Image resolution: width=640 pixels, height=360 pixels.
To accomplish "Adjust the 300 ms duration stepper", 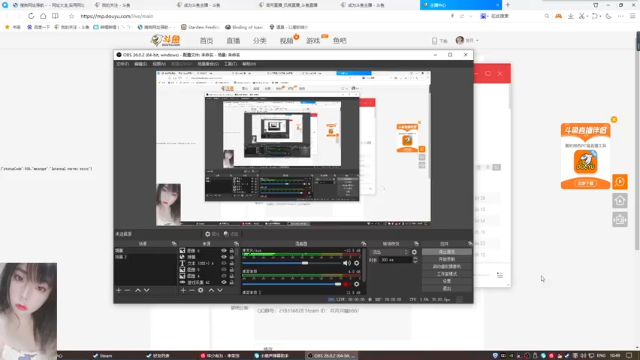I will [x=415, y=260].
